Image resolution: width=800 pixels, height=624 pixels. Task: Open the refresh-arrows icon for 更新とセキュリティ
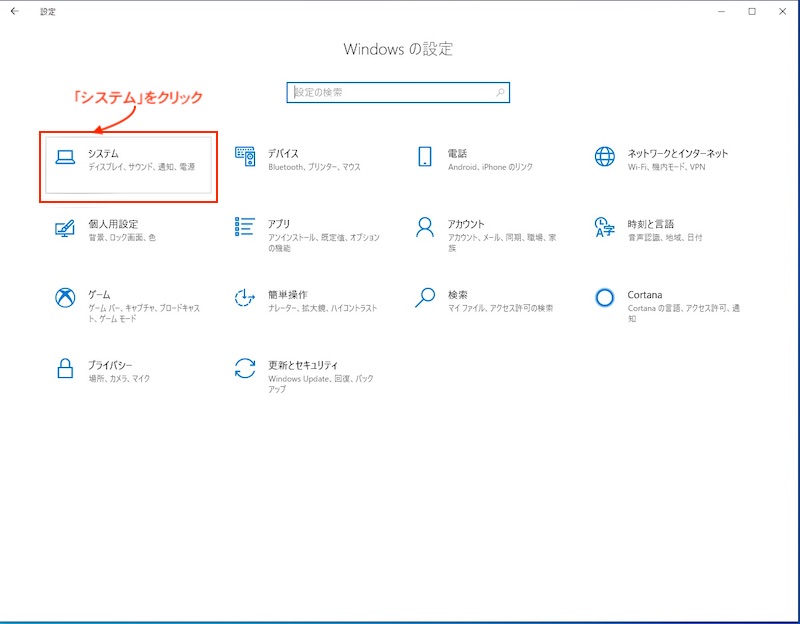(x=245, y=368)
